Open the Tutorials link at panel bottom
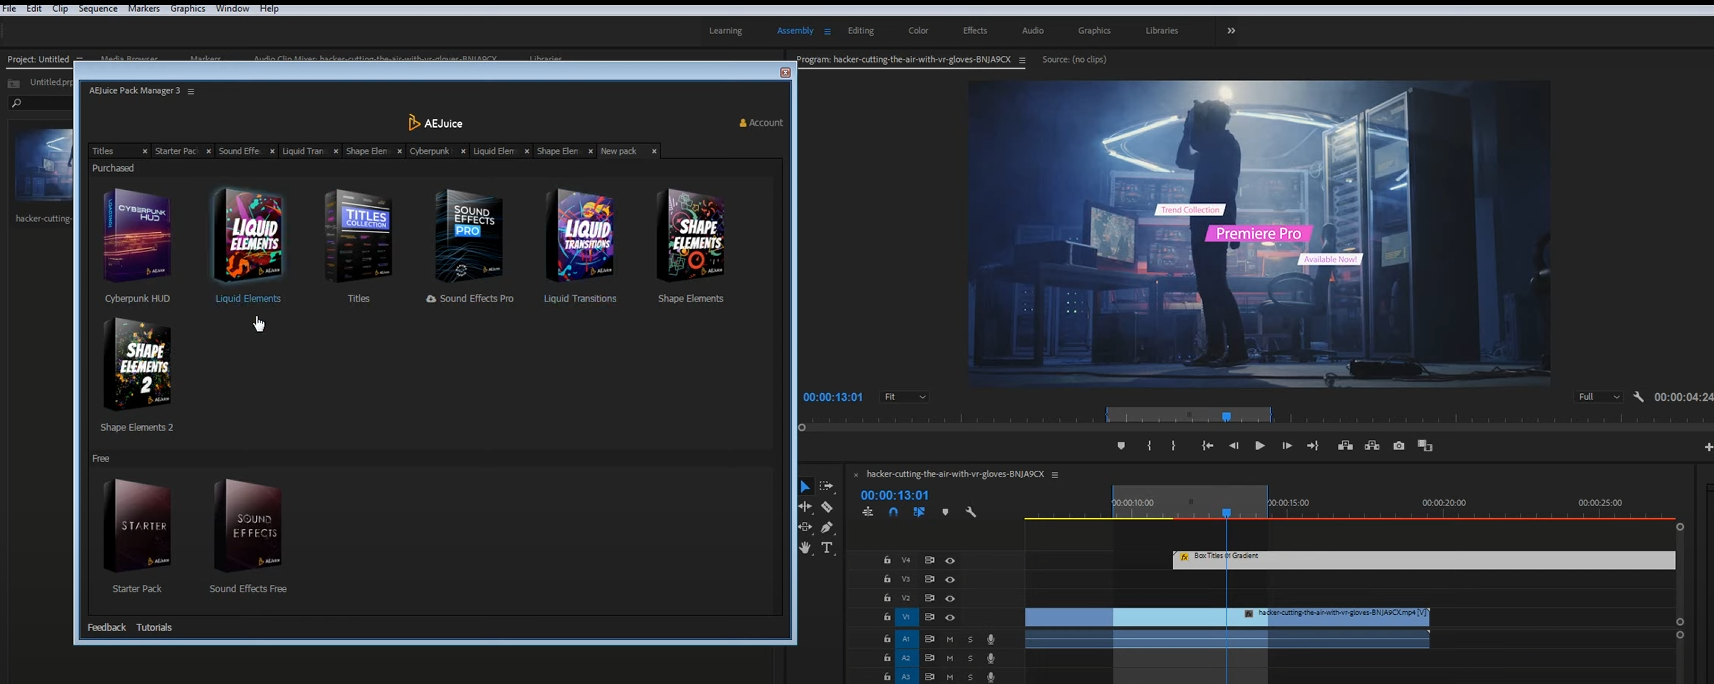Image resolution: width=1714 pixels, height=684 pixels. click(154, 627)
